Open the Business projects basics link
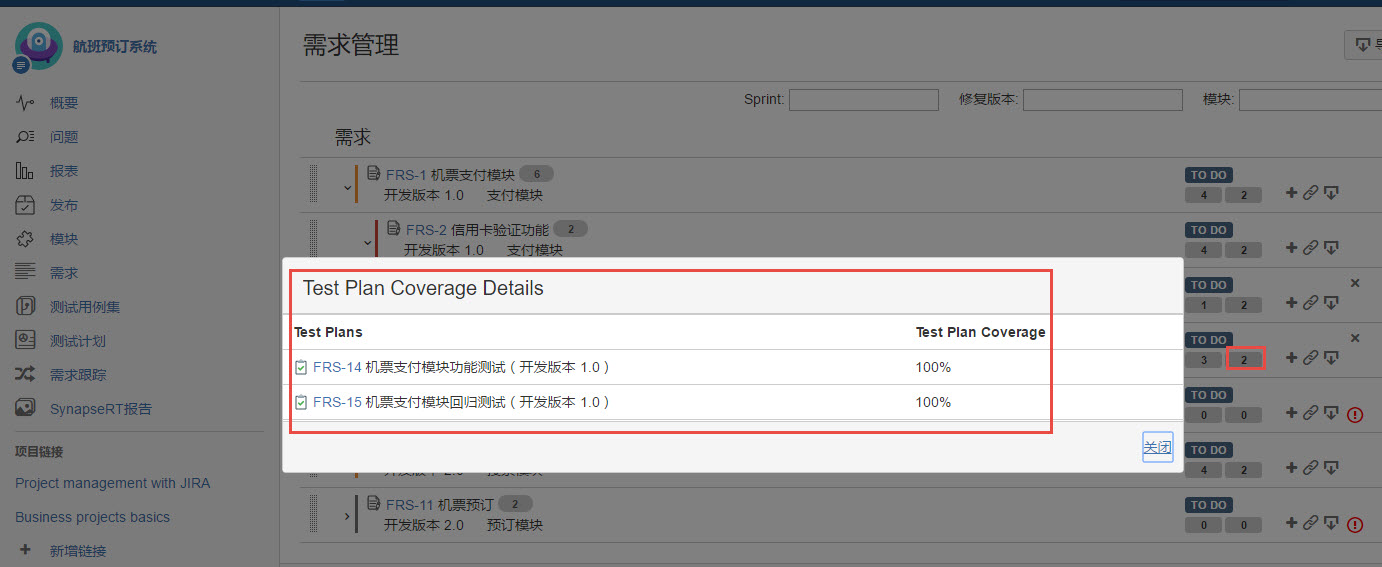 93,517
